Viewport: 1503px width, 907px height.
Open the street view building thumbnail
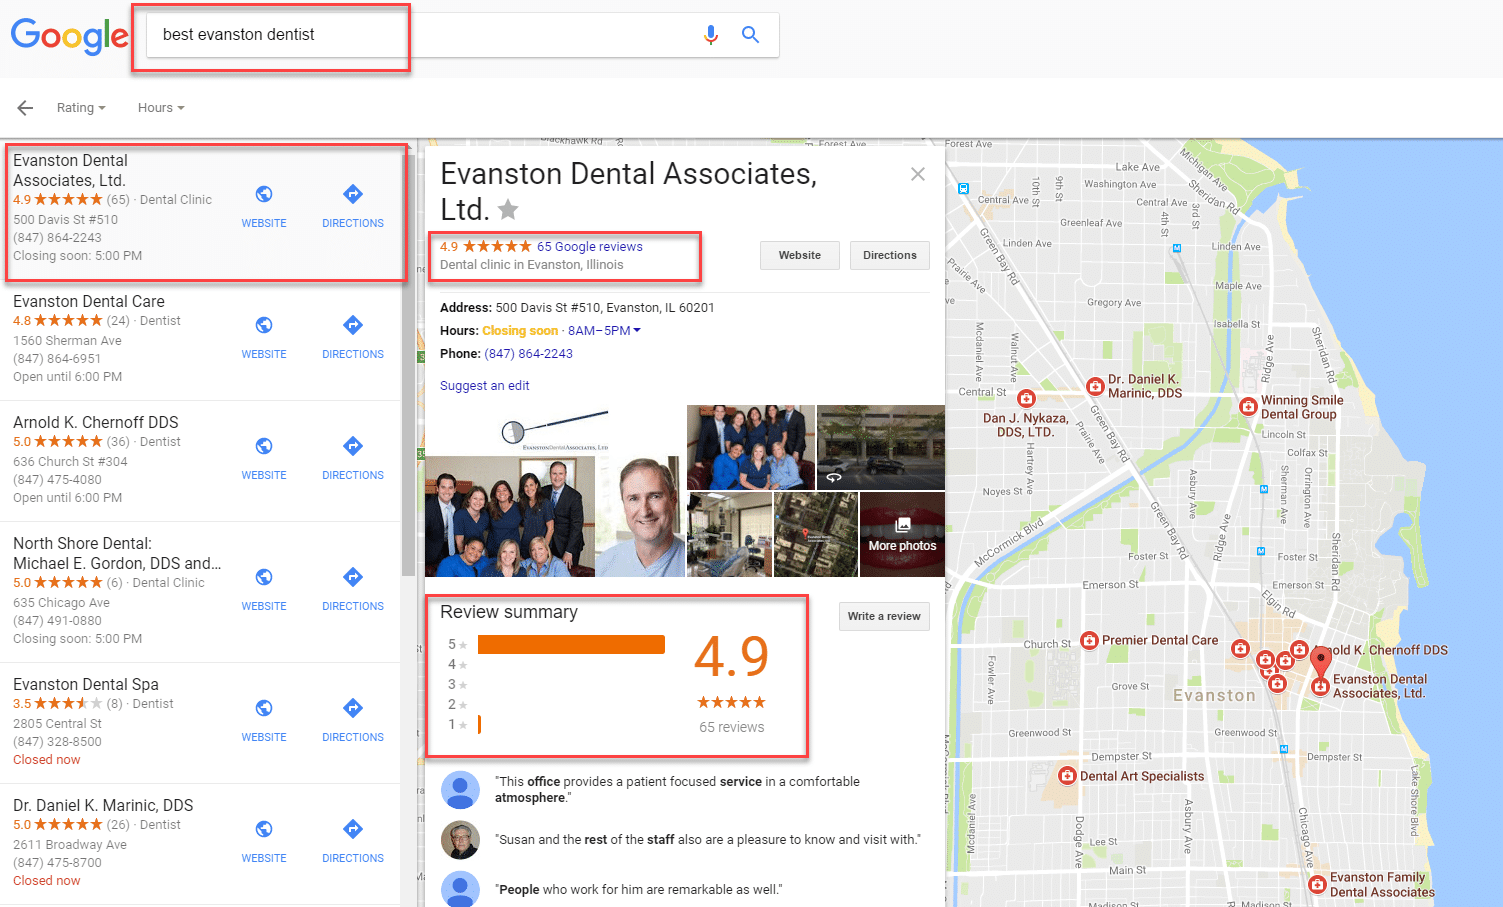click(881, 447)
